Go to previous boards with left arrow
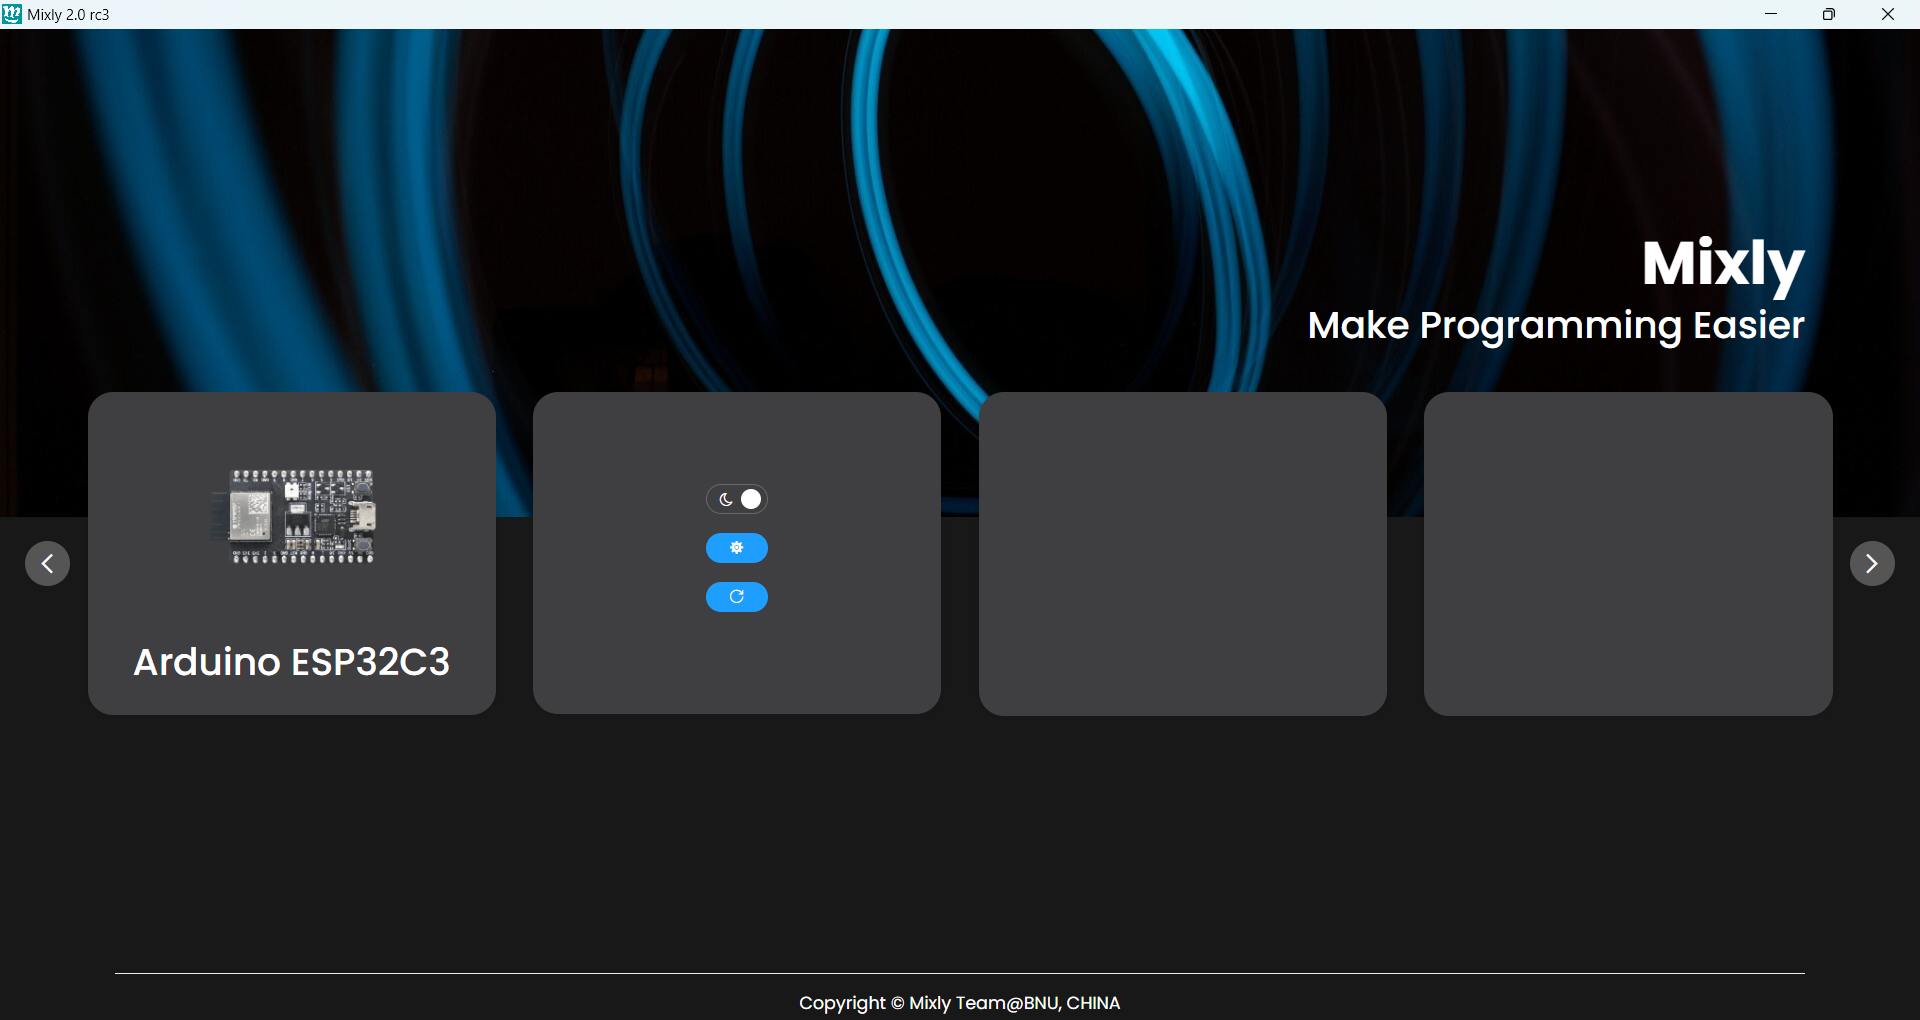Screen dimensions: 1920x1020 [x=47, y=564]
